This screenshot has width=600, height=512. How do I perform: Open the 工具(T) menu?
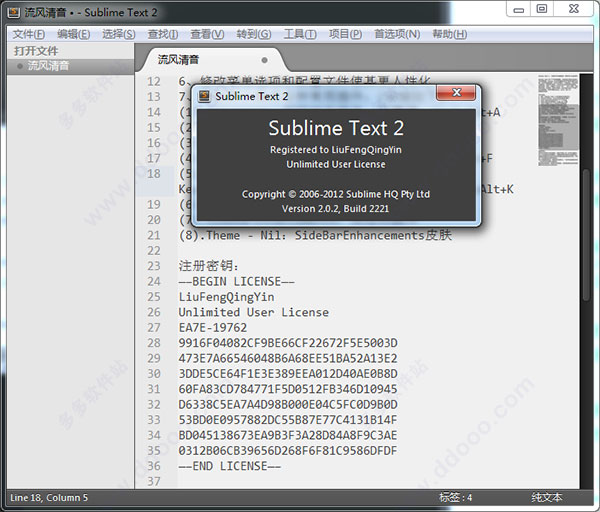click(x=300, y=34)
